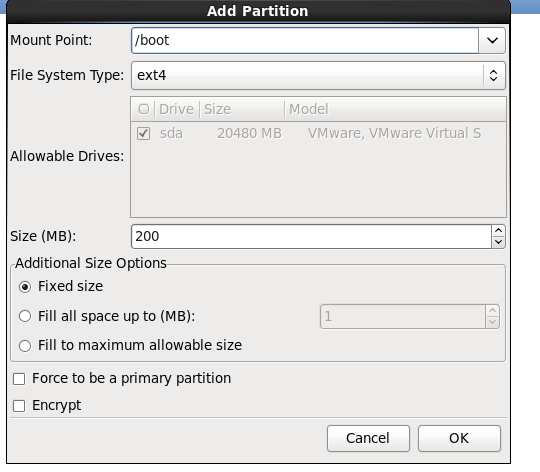This screenshot has width=540, height=472.
Task: Click the Mount Point field containing /boot
Action: (305, 41)
